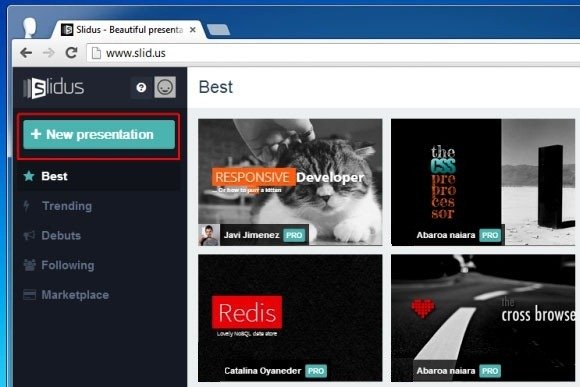Select the Slidus browser tab
This screenshot has height=387, width=580.
pos(129,30)
